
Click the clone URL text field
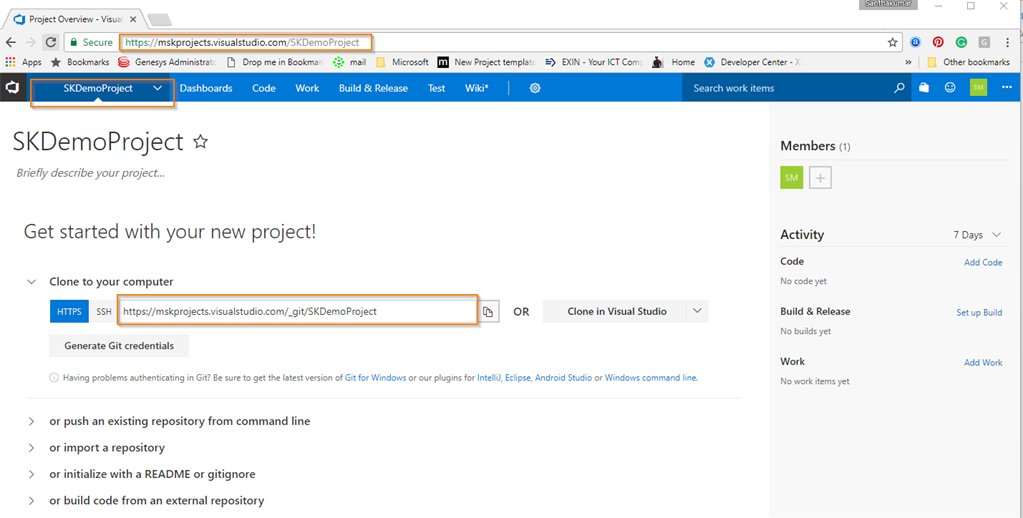click(298, 311)
